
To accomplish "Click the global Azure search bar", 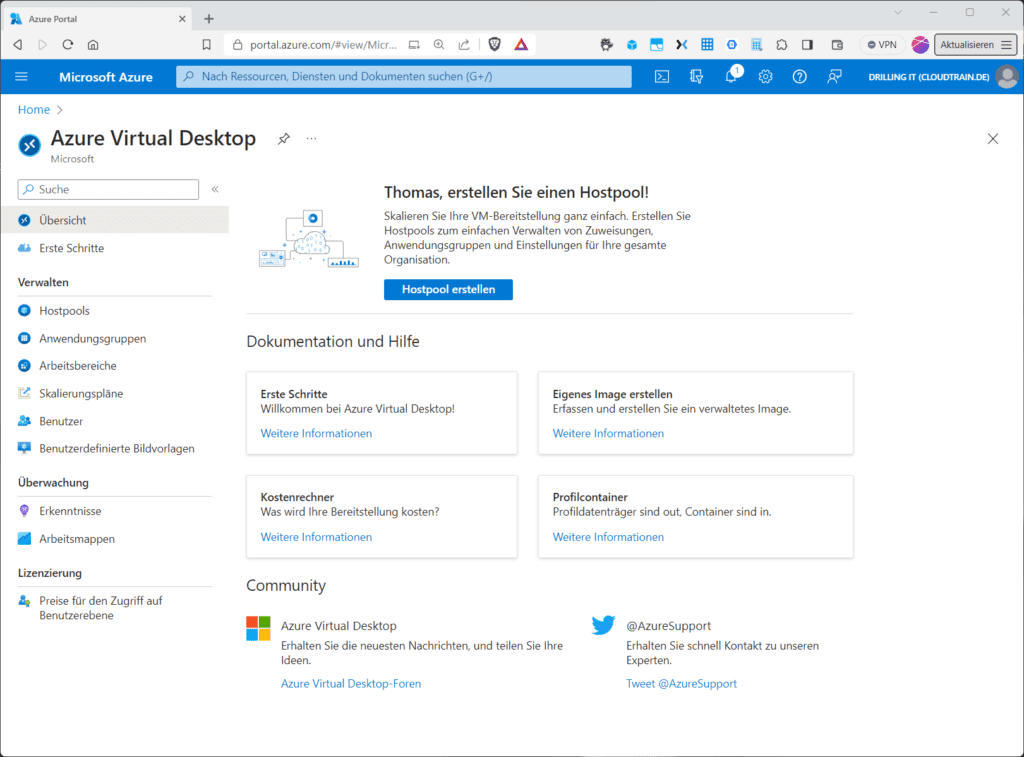I will point(404,76).
